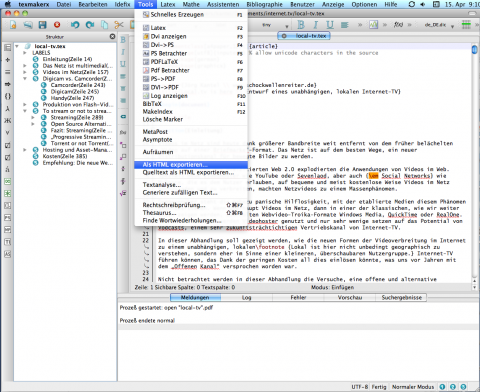Click the PS icon in left sidebar
This screenshot has height=392, width=480.
click(7, 218)
